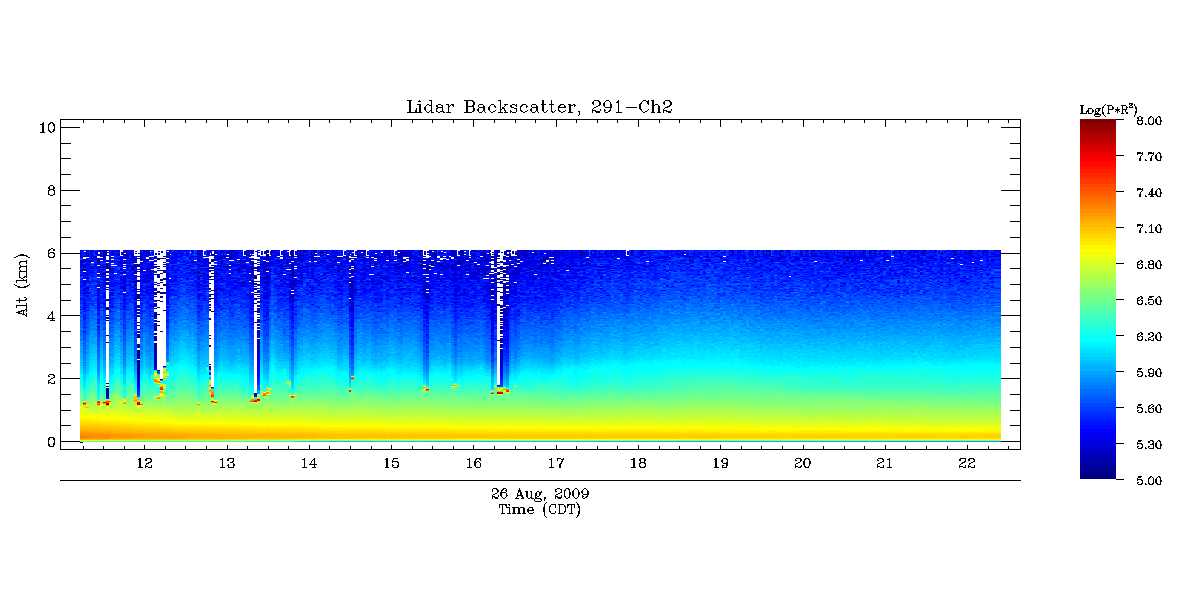Click the colorbar value 6.80
The width and height of the screenshot is (1200, 600).
[1149, 265]
